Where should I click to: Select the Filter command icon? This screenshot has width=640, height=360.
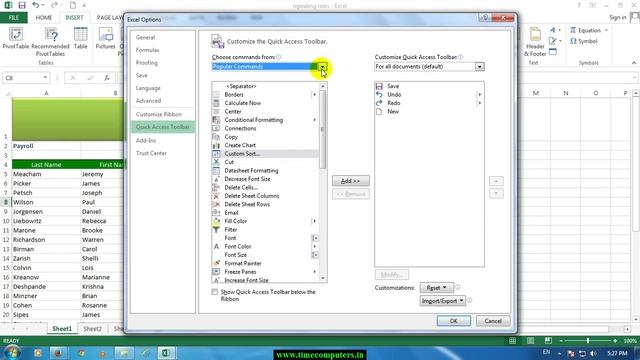(x=216, y=229)
